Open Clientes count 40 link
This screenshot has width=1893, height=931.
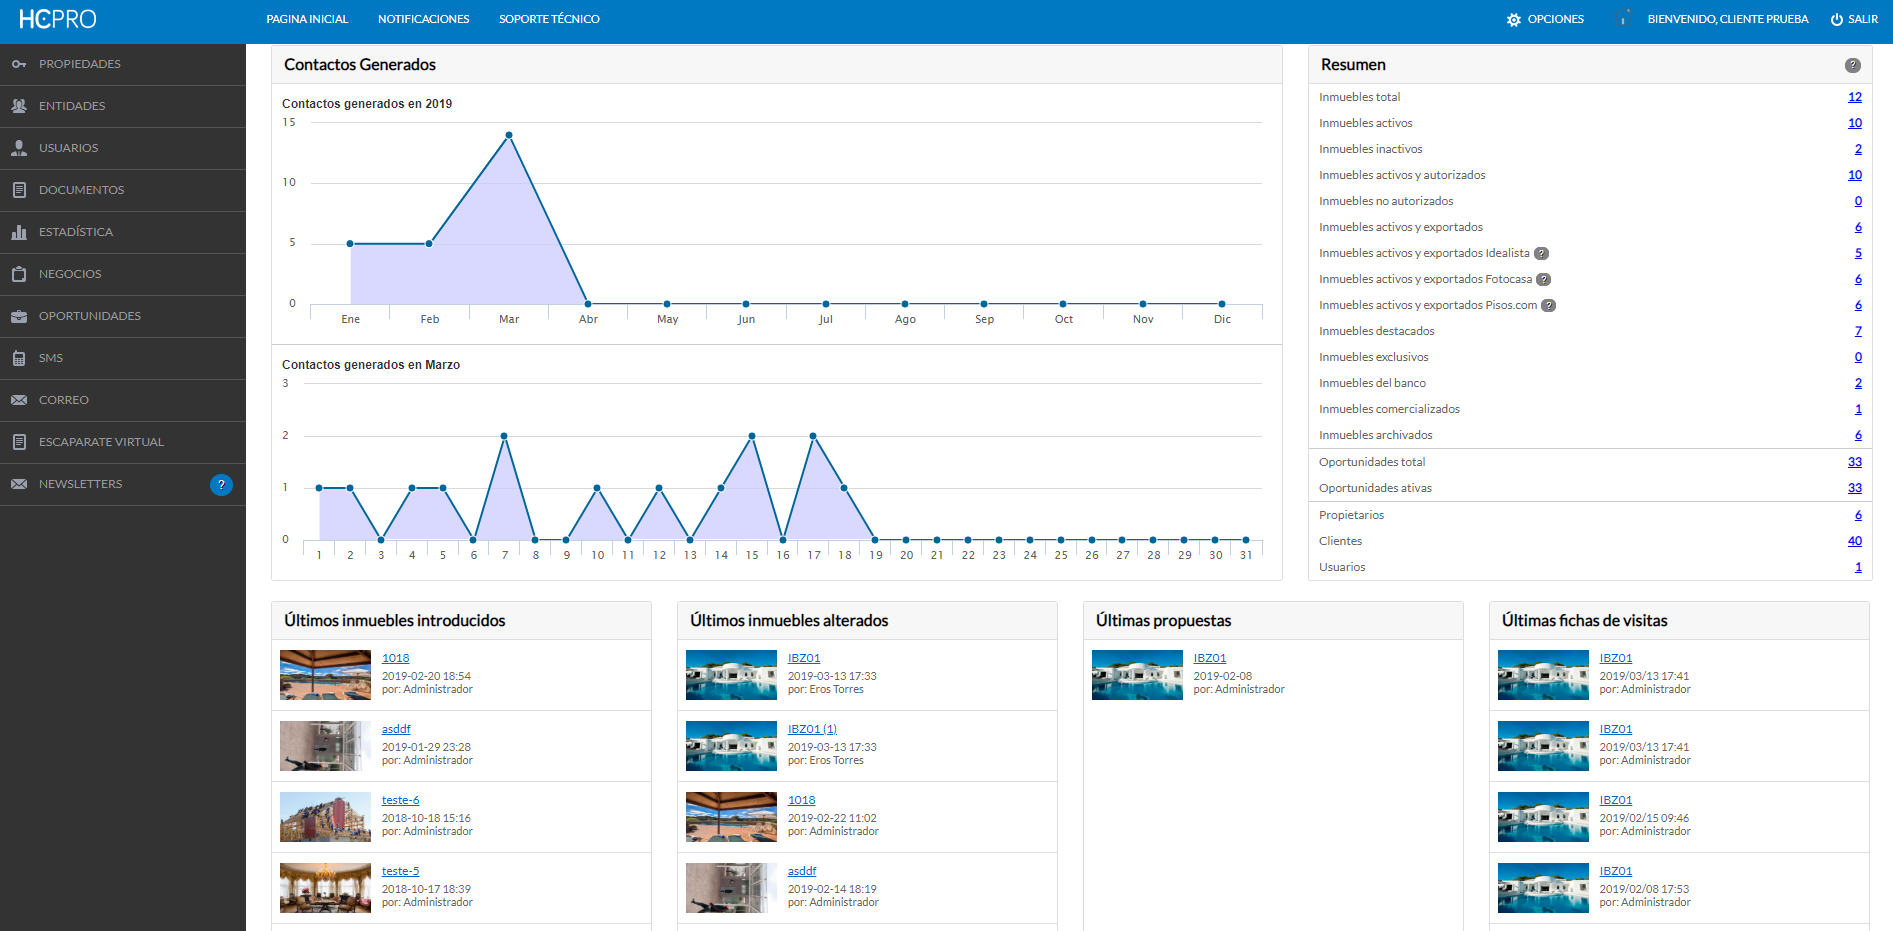pyautogui.click(x=1855, y=541)
